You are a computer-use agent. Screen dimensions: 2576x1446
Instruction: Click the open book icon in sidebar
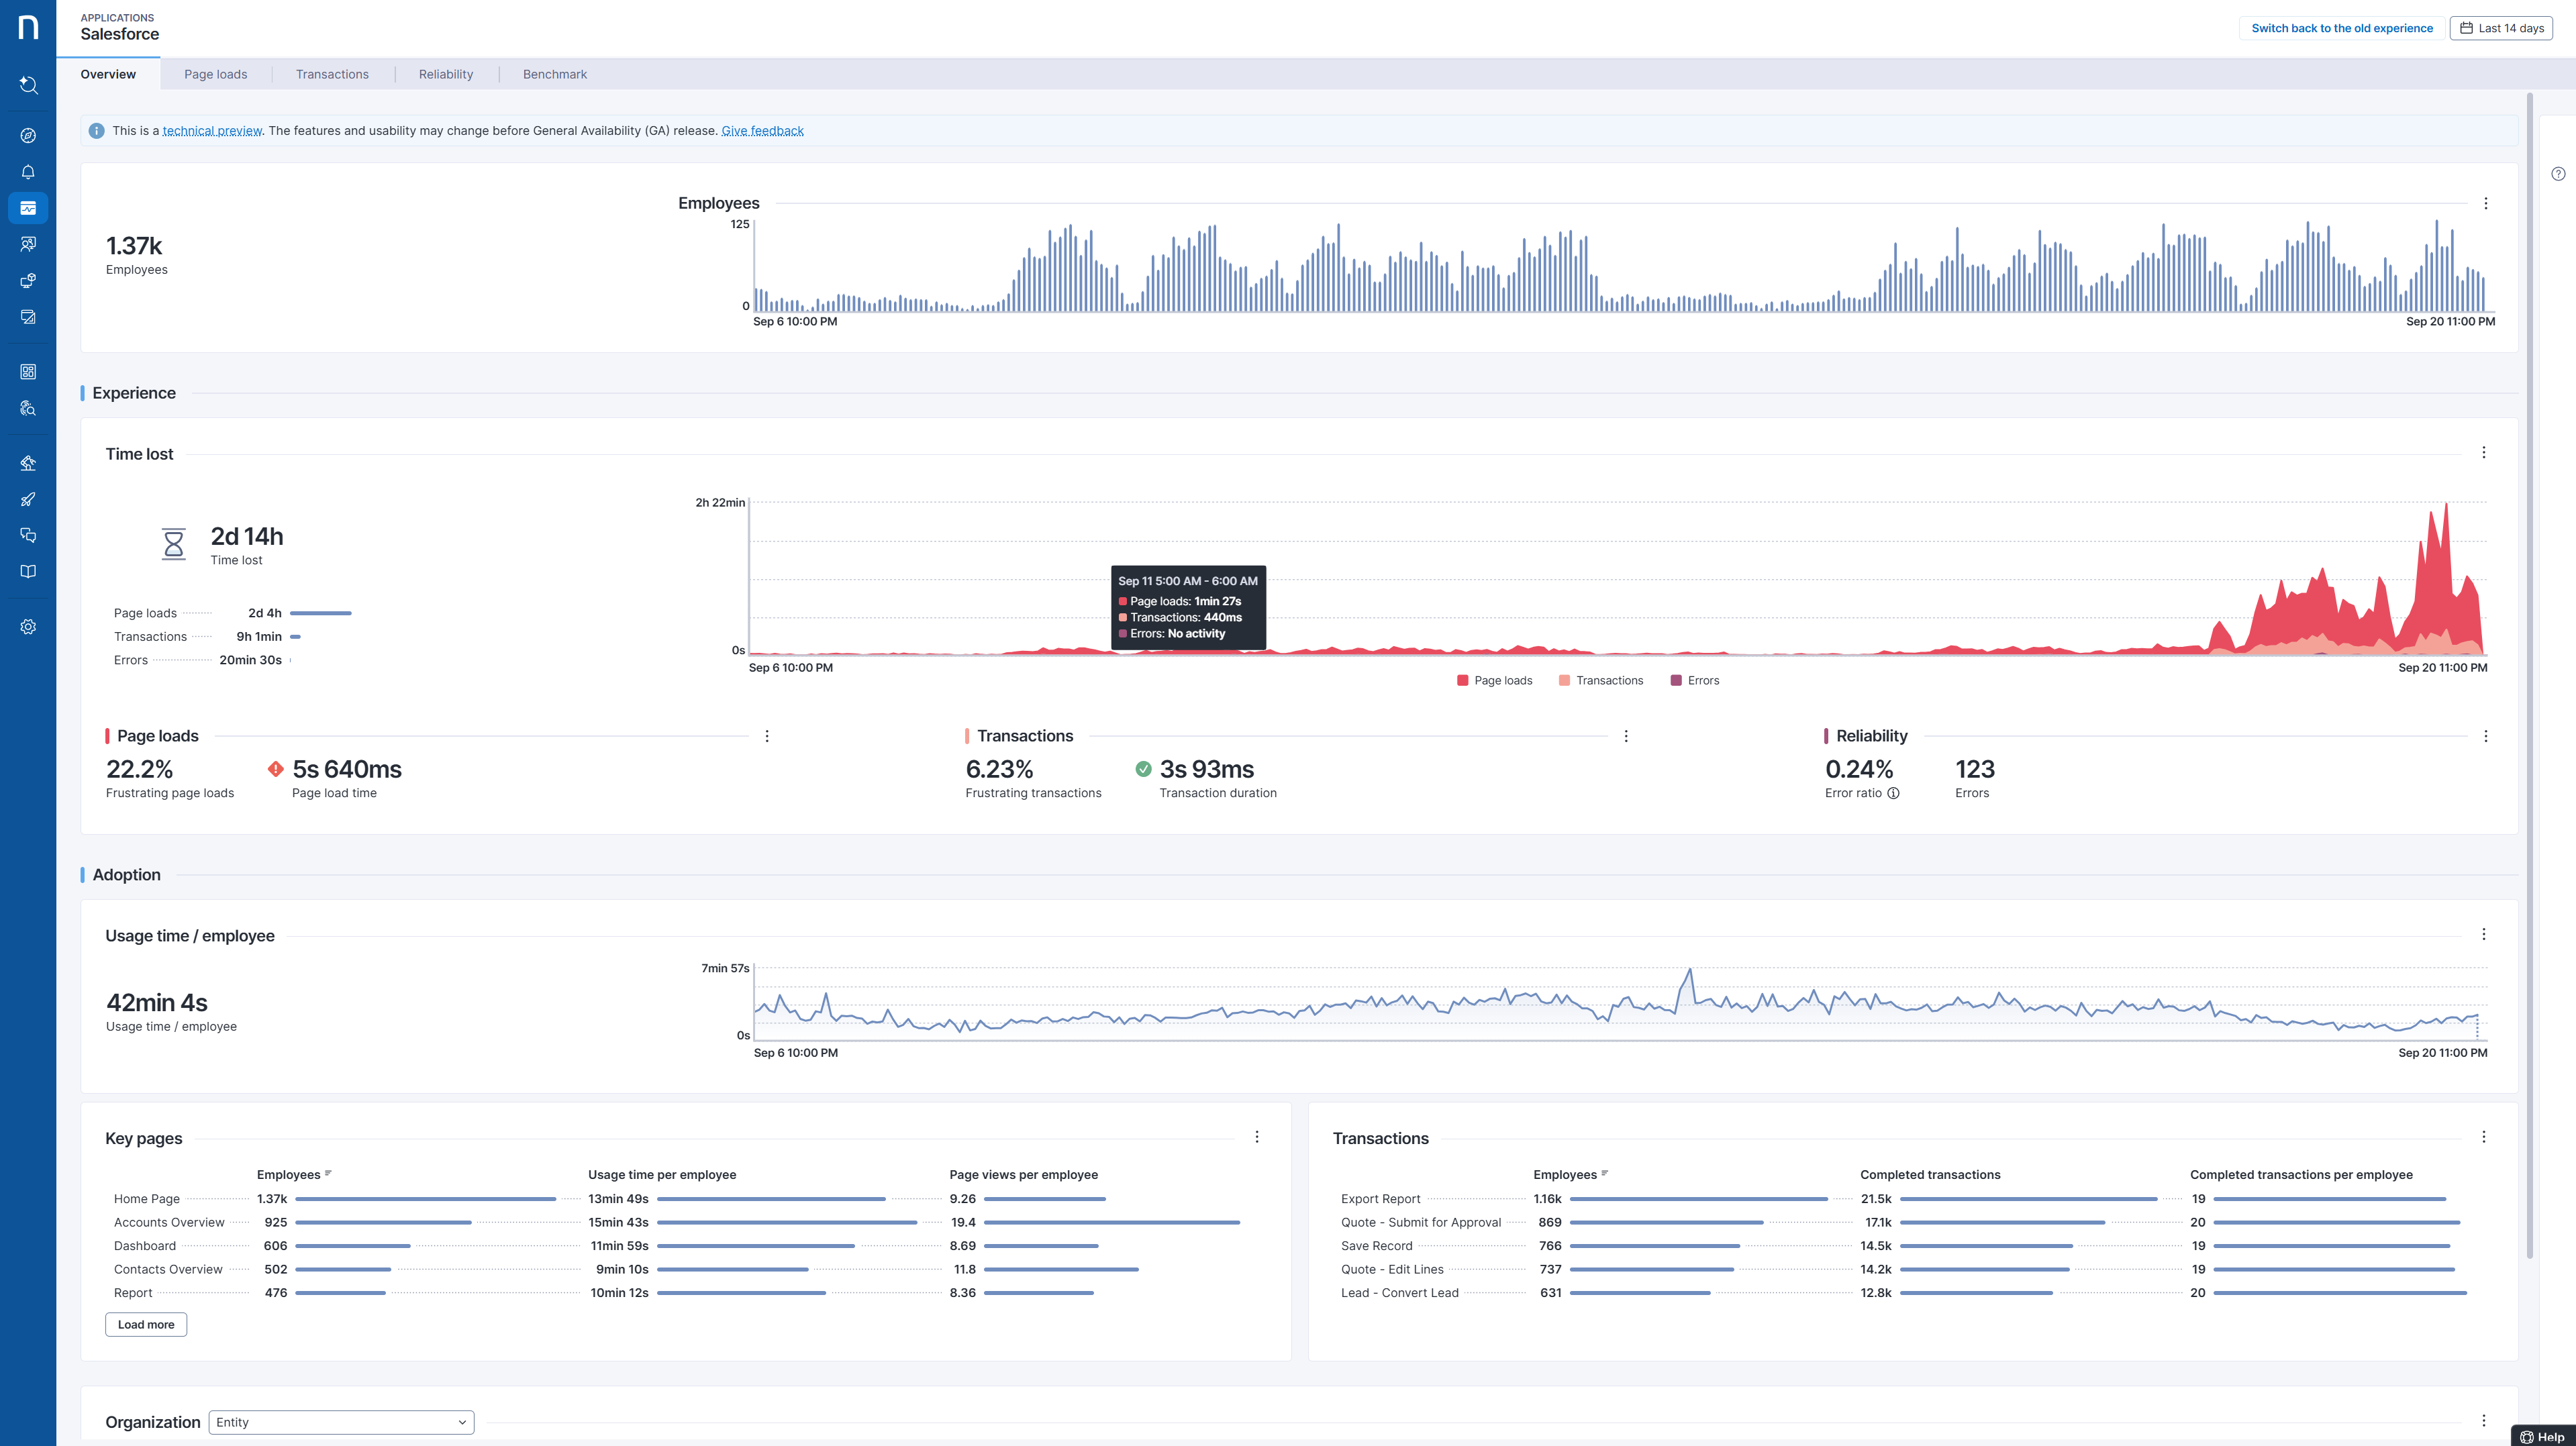point(28,572)
